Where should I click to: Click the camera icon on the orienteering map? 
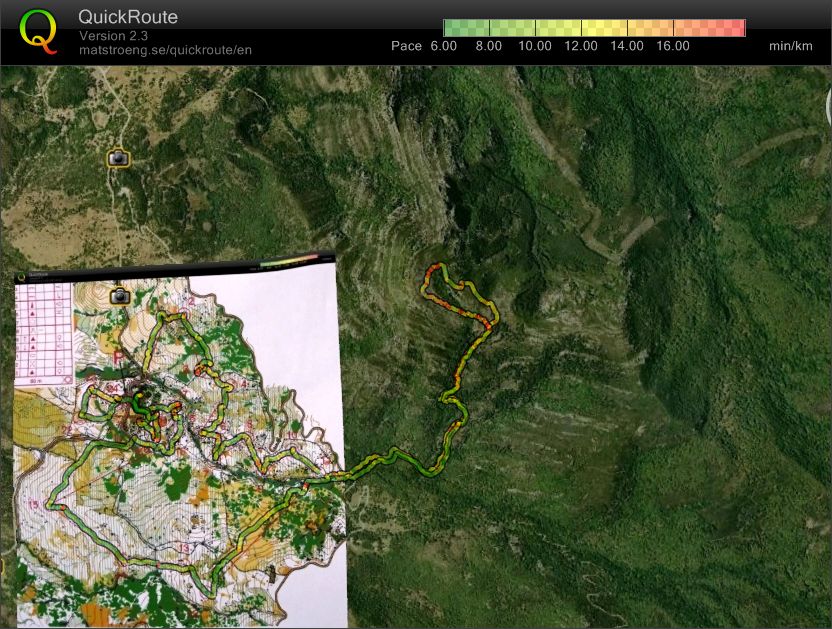[x=120, y=296]
